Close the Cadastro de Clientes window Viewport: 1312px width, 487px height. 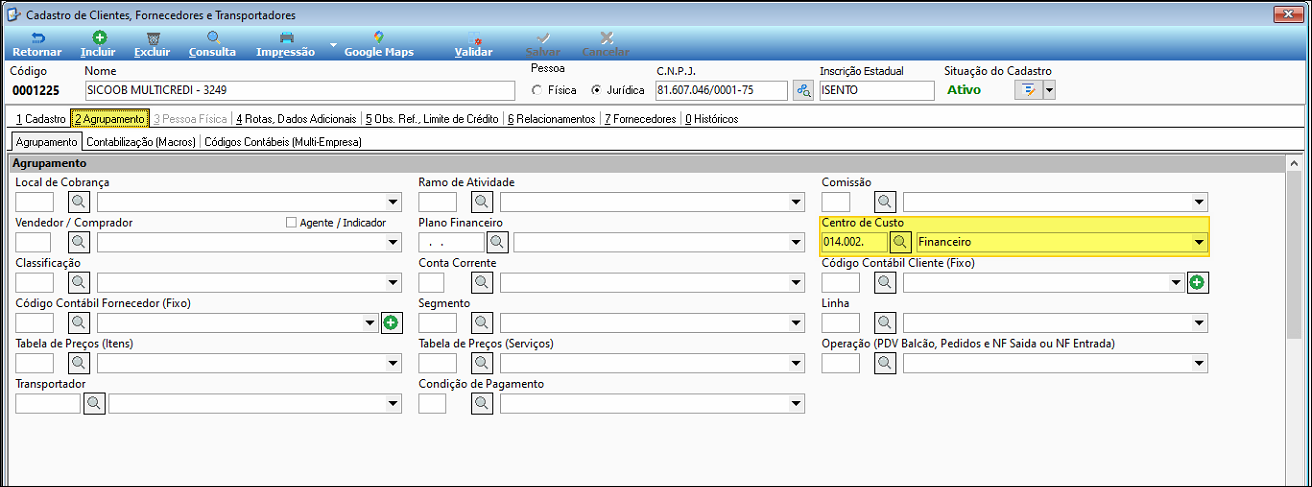[1288, 14]
